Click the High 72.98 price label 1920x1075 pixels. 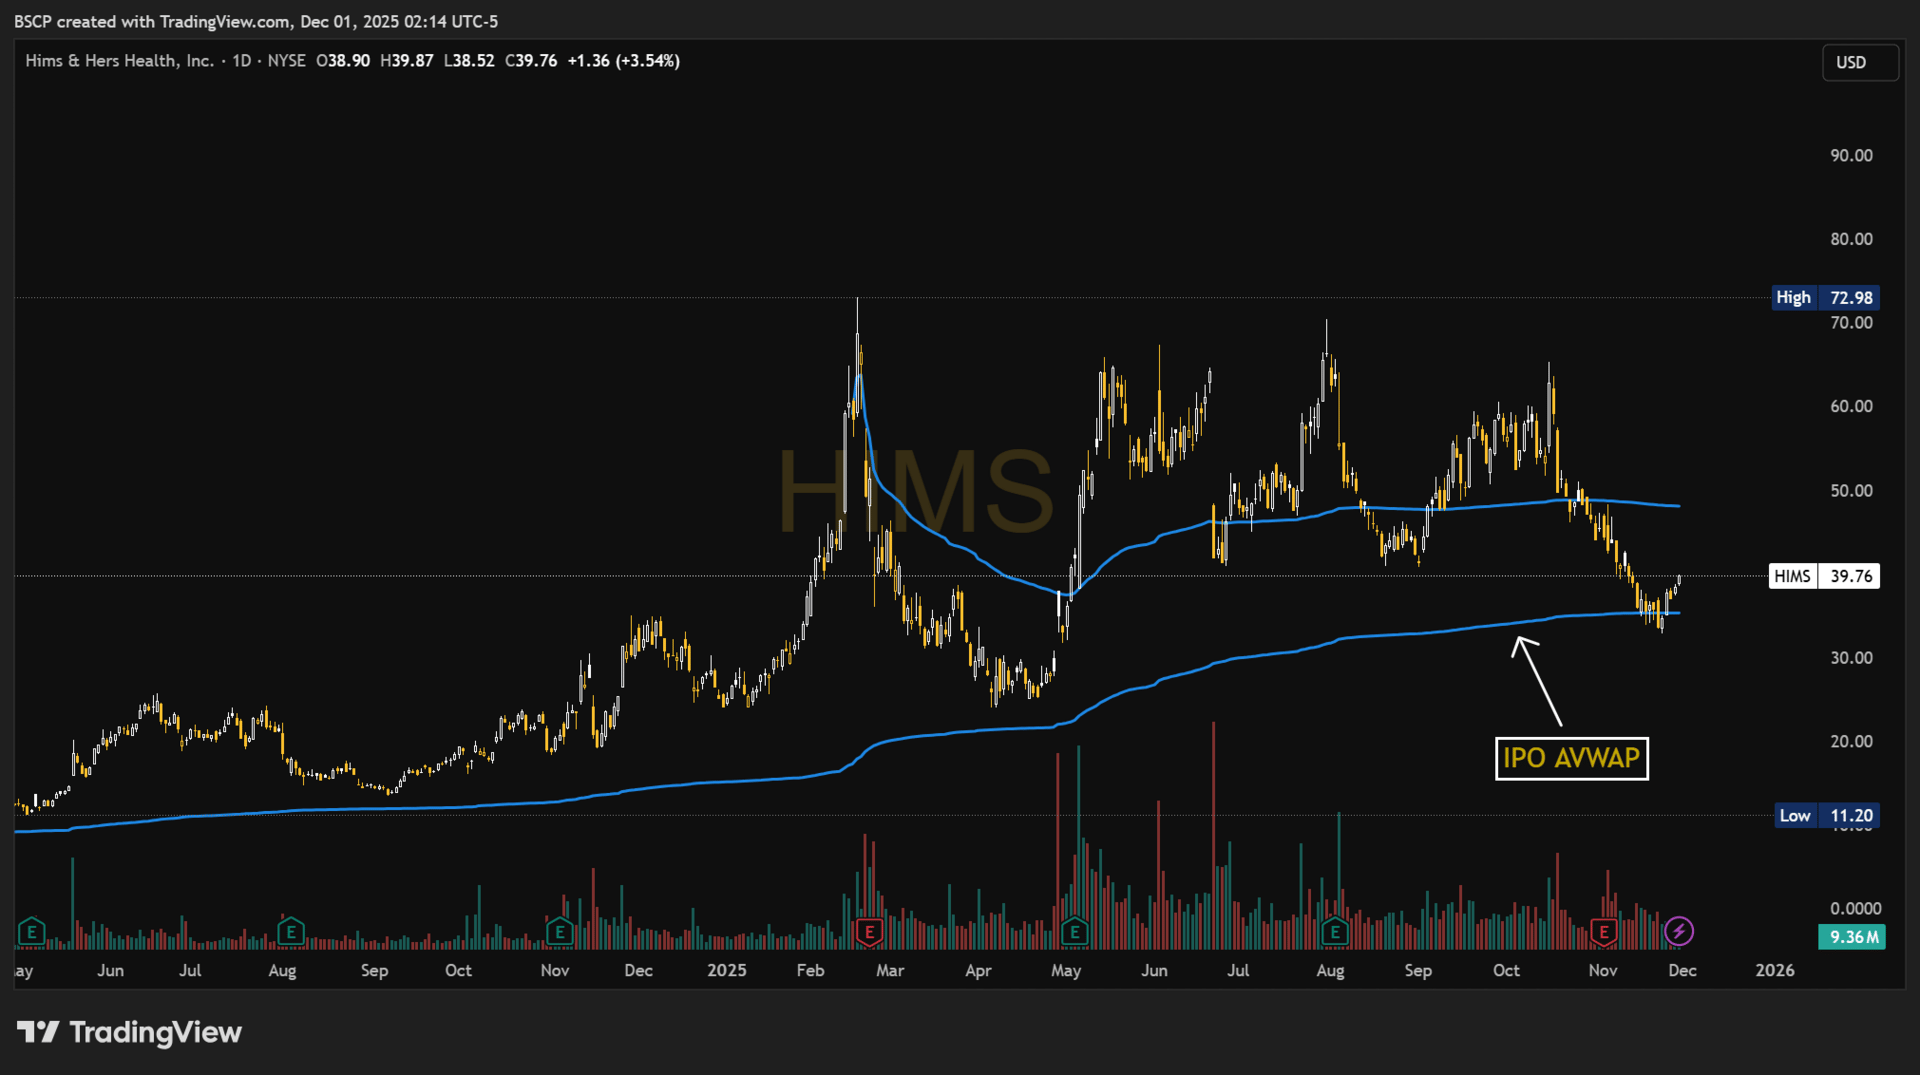coord(1825,298)
